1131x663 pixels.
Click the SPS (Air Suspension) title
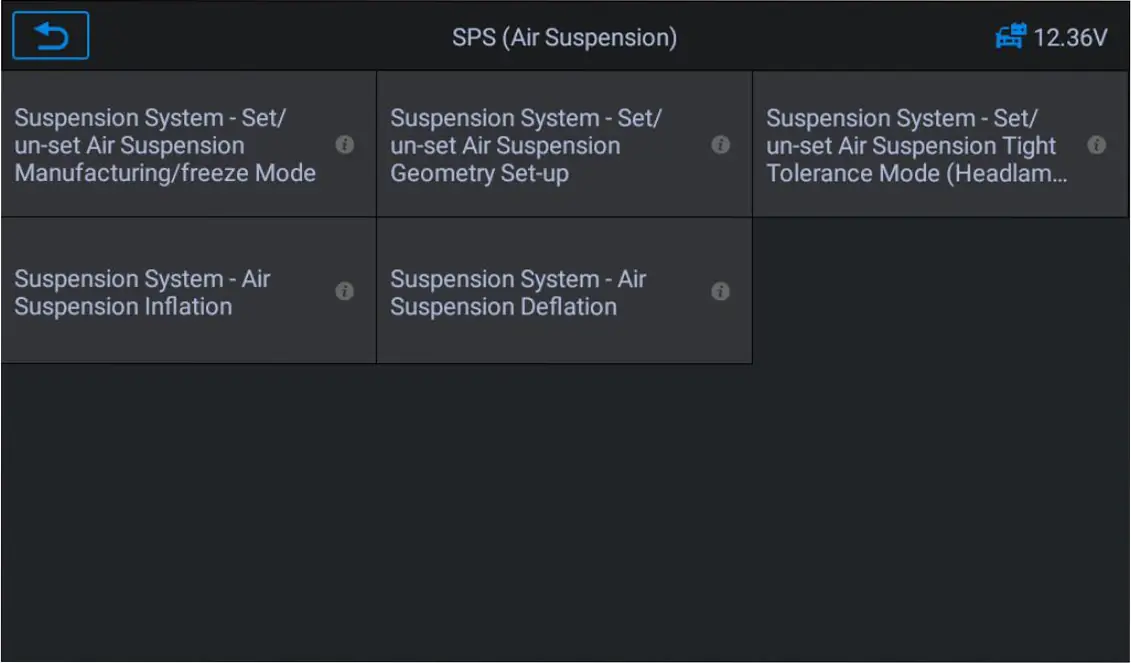pos(564,38)
